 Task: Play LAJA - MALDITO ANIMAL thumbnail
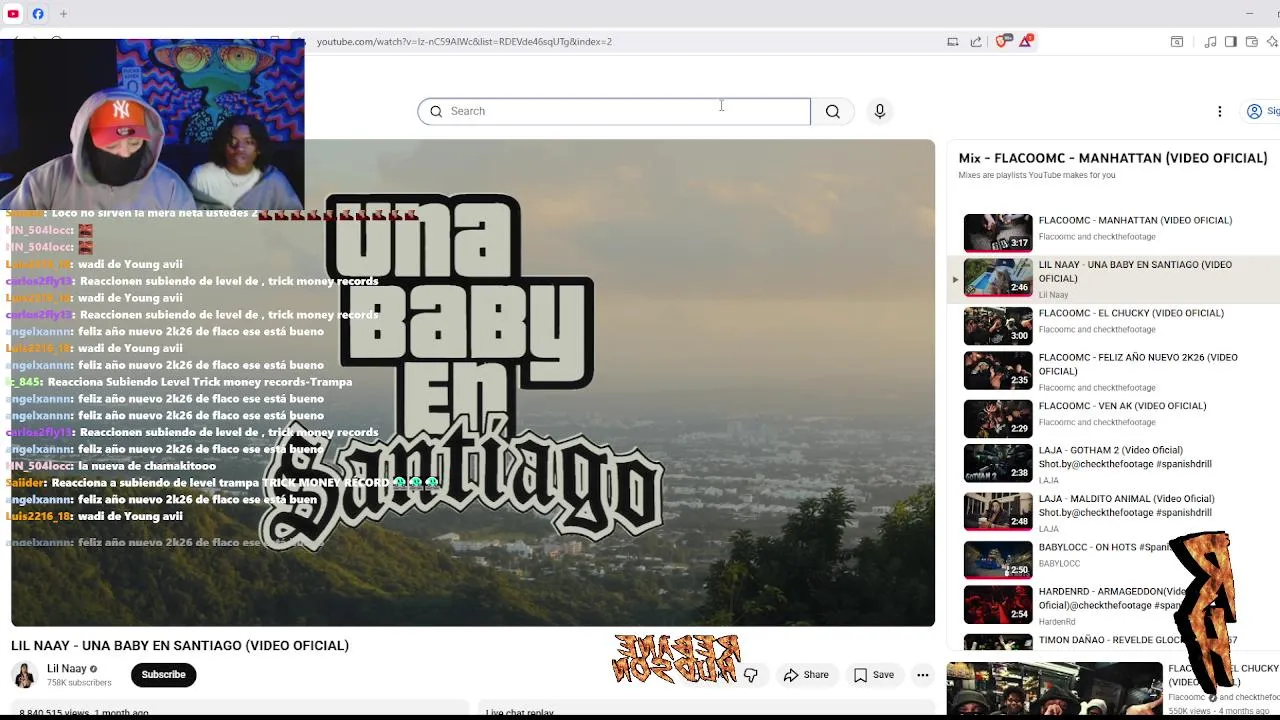(998, 511)
